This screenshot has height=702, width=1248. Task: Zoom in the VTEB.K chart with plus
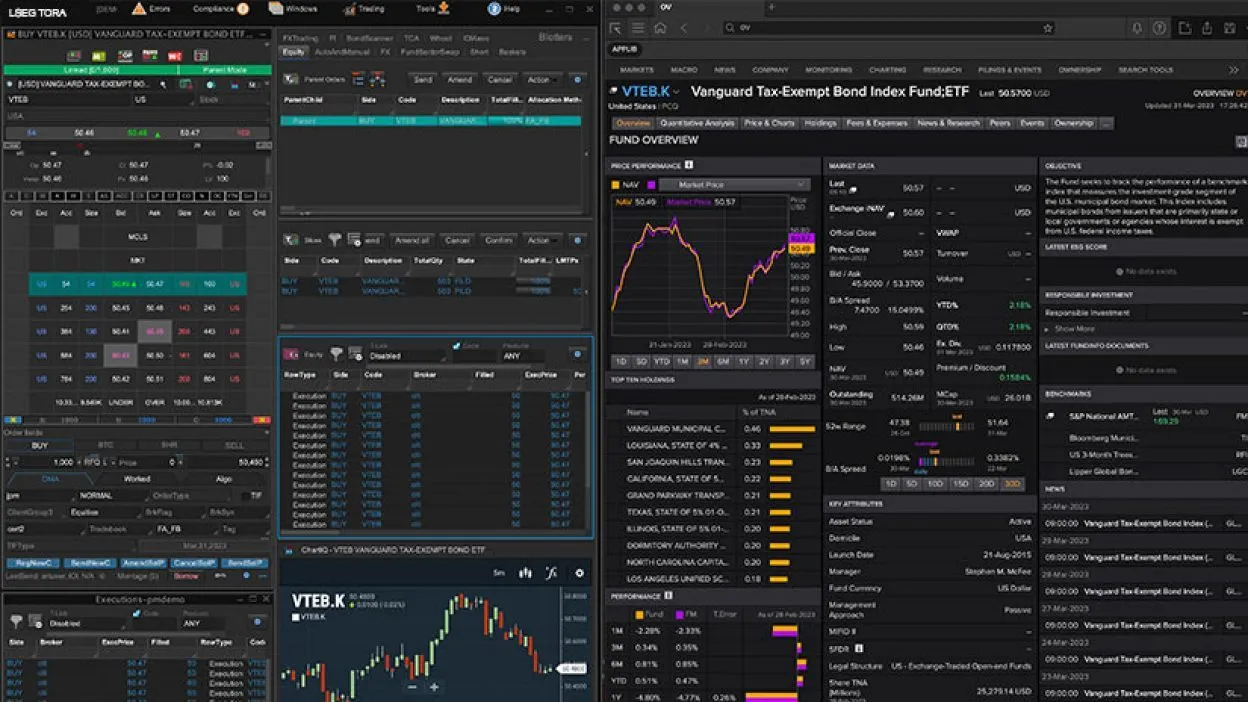434,687
